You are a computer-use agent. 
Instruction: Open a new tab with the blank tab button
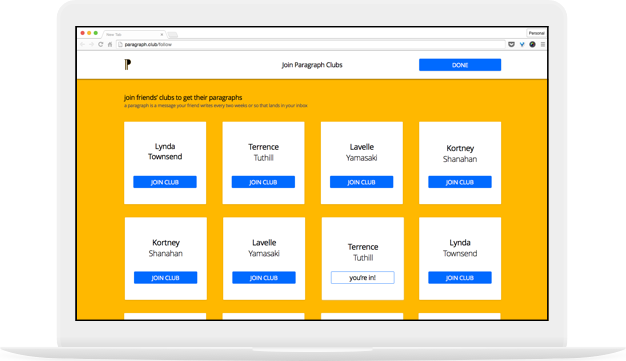tap(172, 35)
